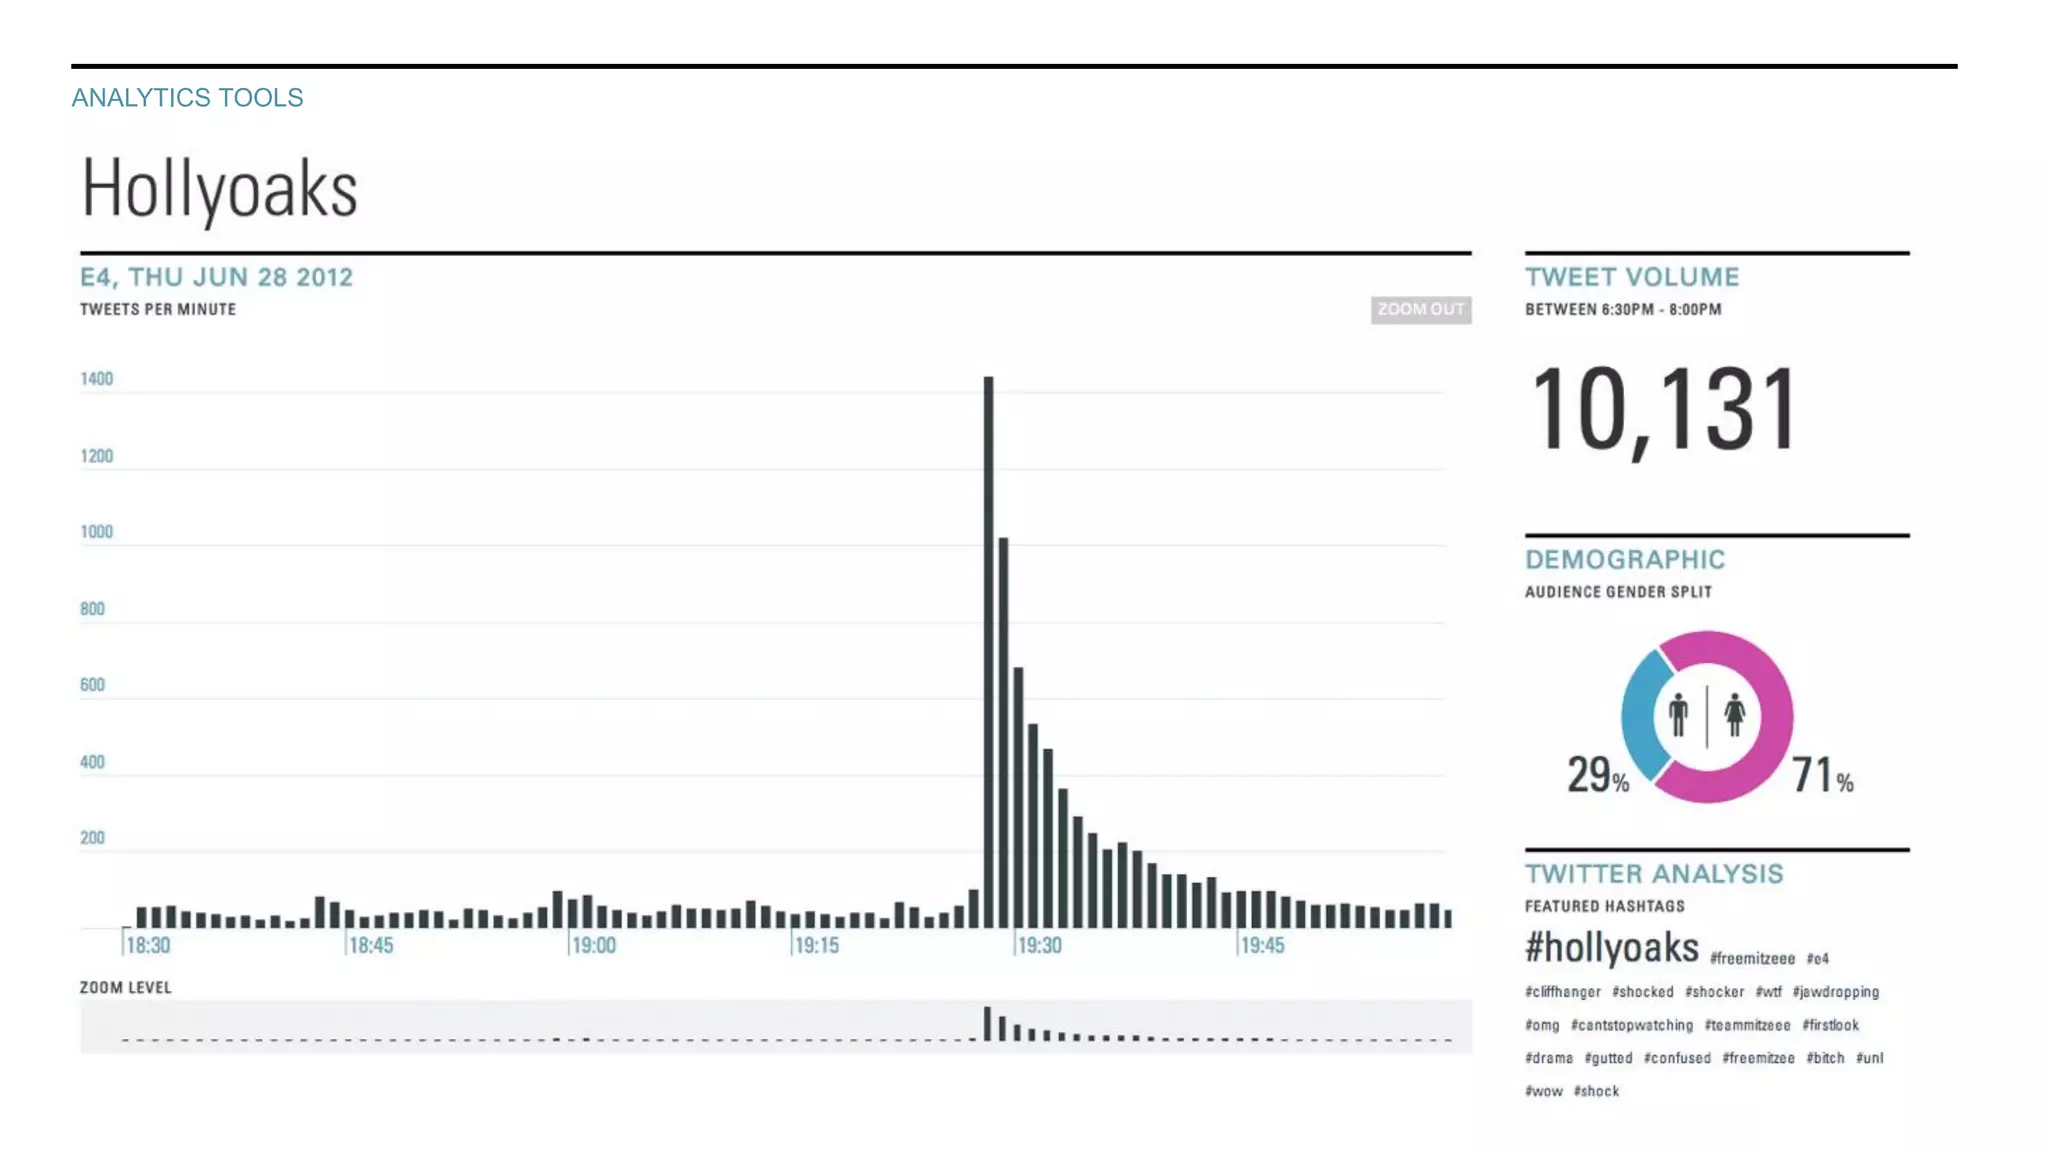Viewport: 2048px width, 1152px height.
Task: Click the TWEET VOLUME section heading
Action: pos(1632,277)
